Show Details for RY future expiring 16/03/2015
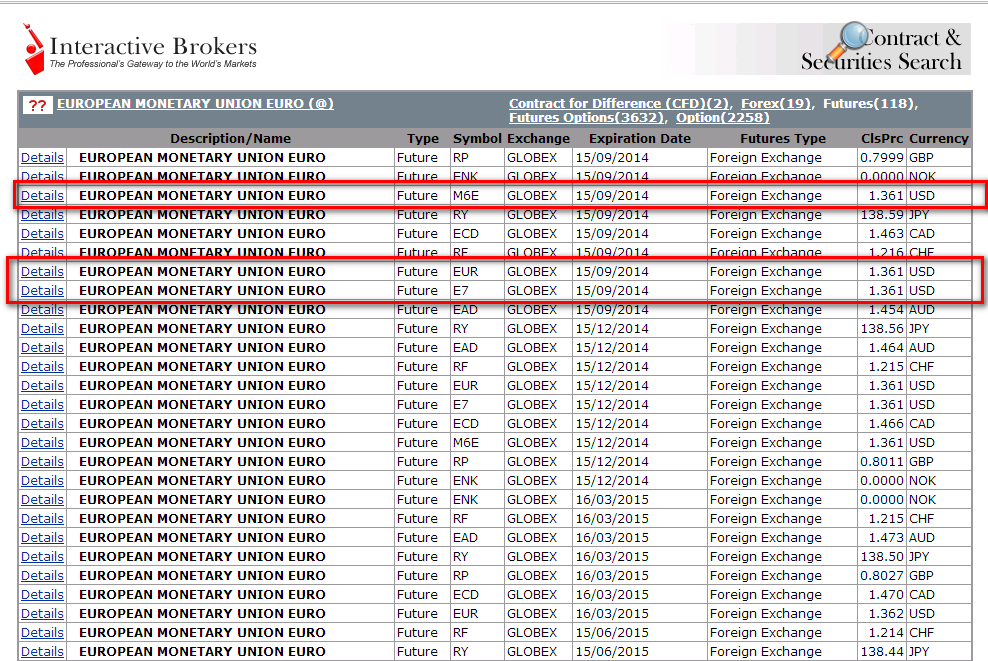 42,556
